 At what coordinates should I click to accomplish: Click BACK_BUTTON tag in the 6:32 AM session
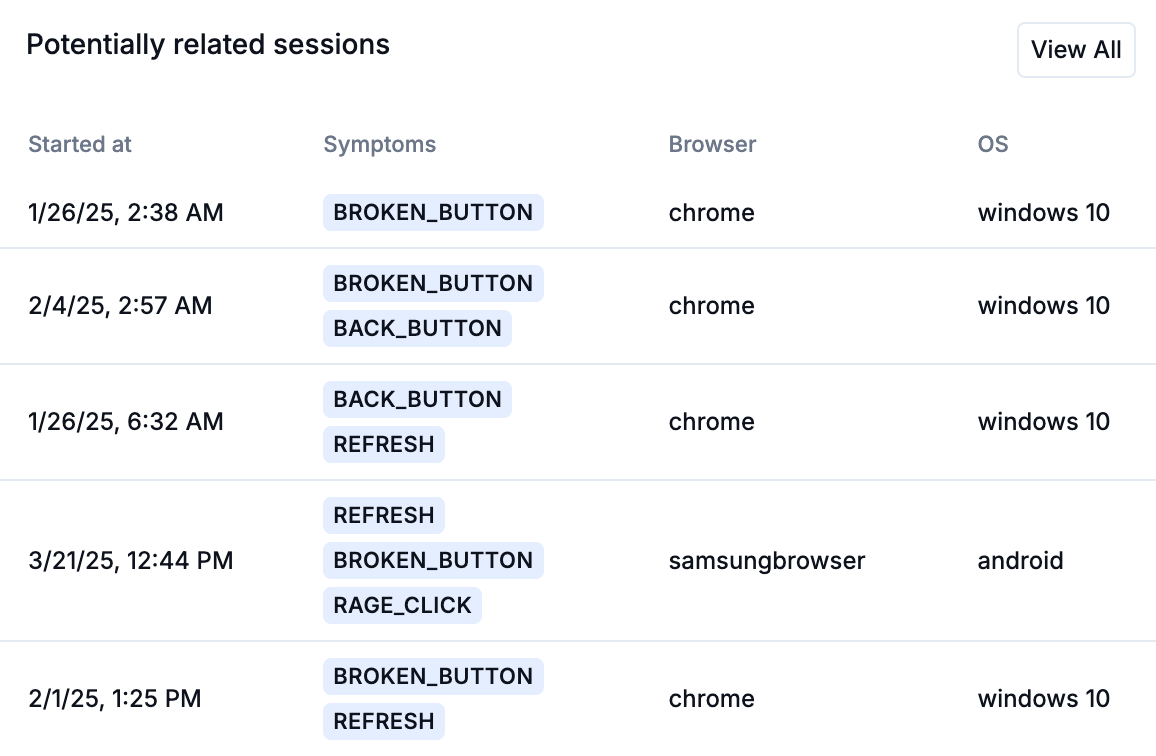417,400
